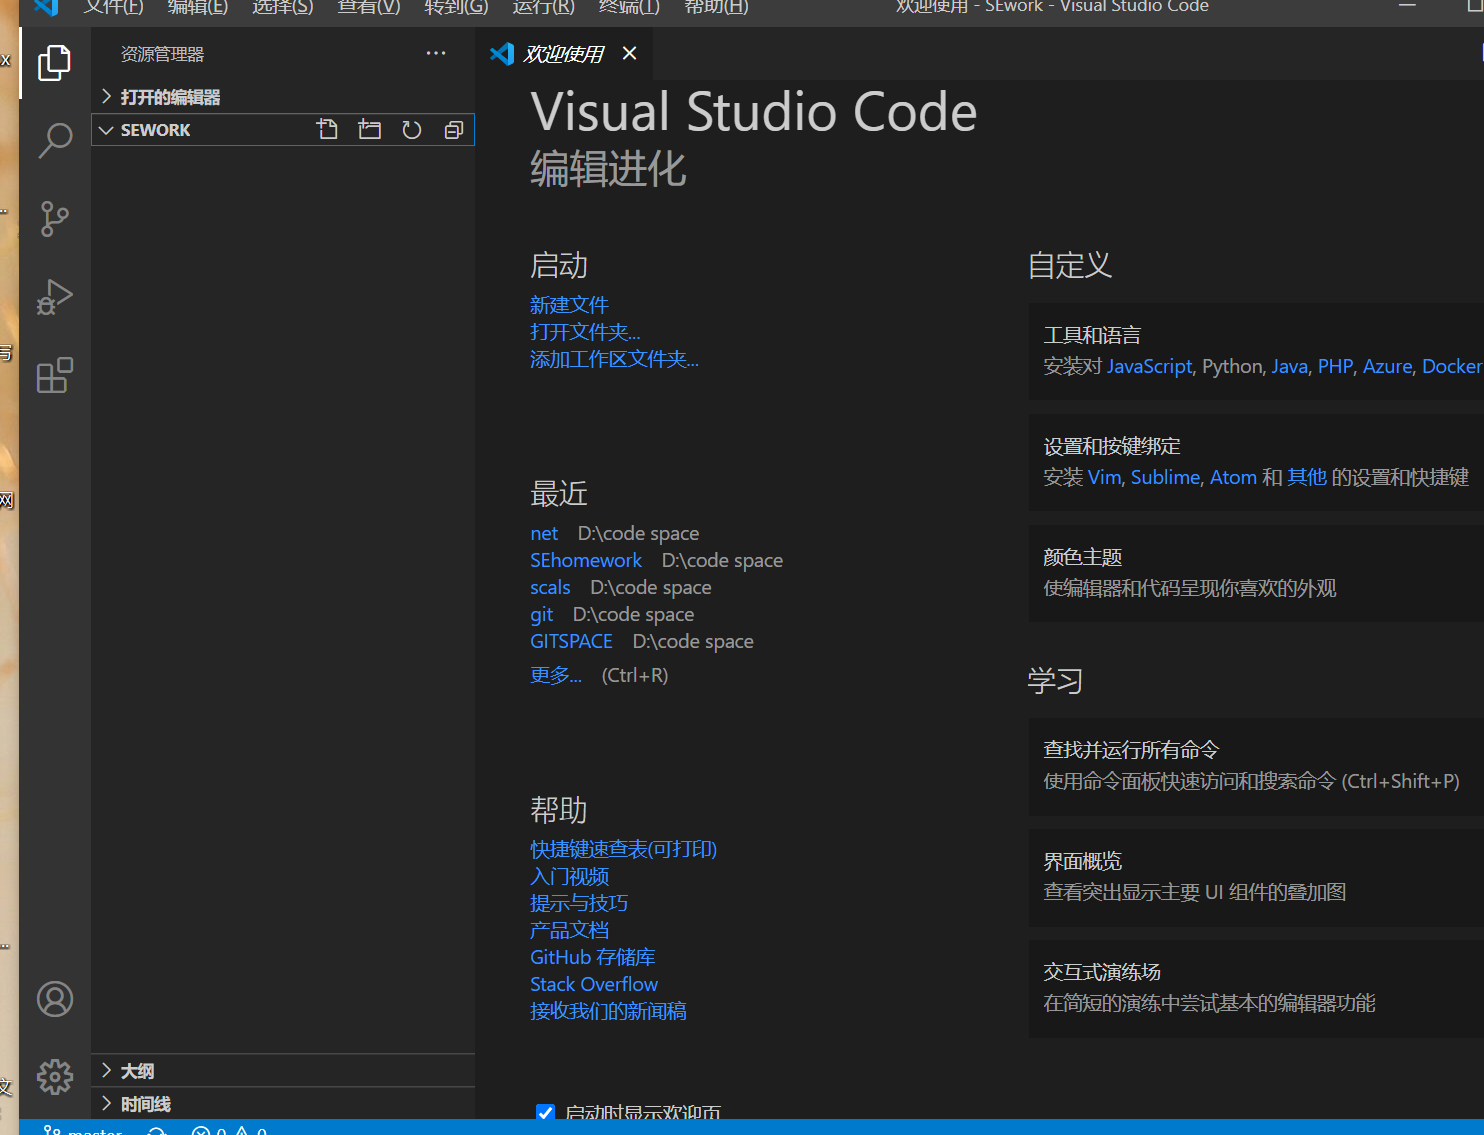
Task: Close the 欢迎使用 tab
Action: (x=629, y=53)
